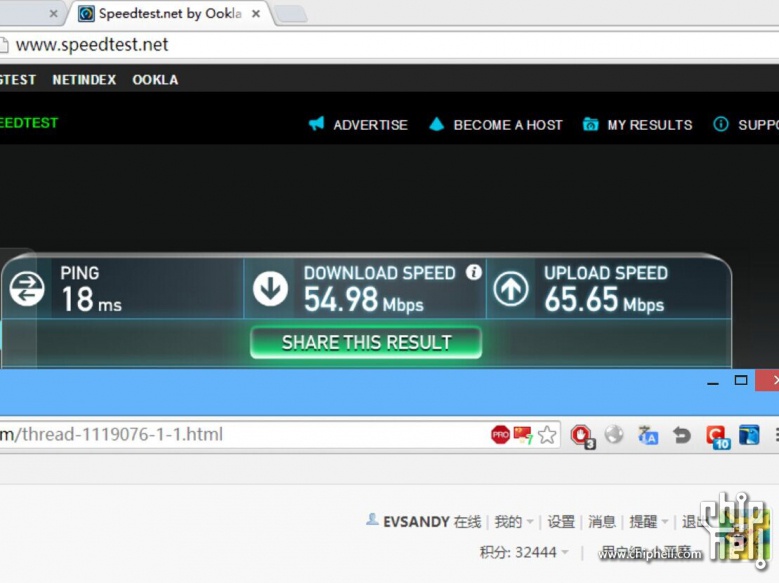Click the upload arrow icon
This screenshot has height=583, width=779.
[x=511, y=288]
